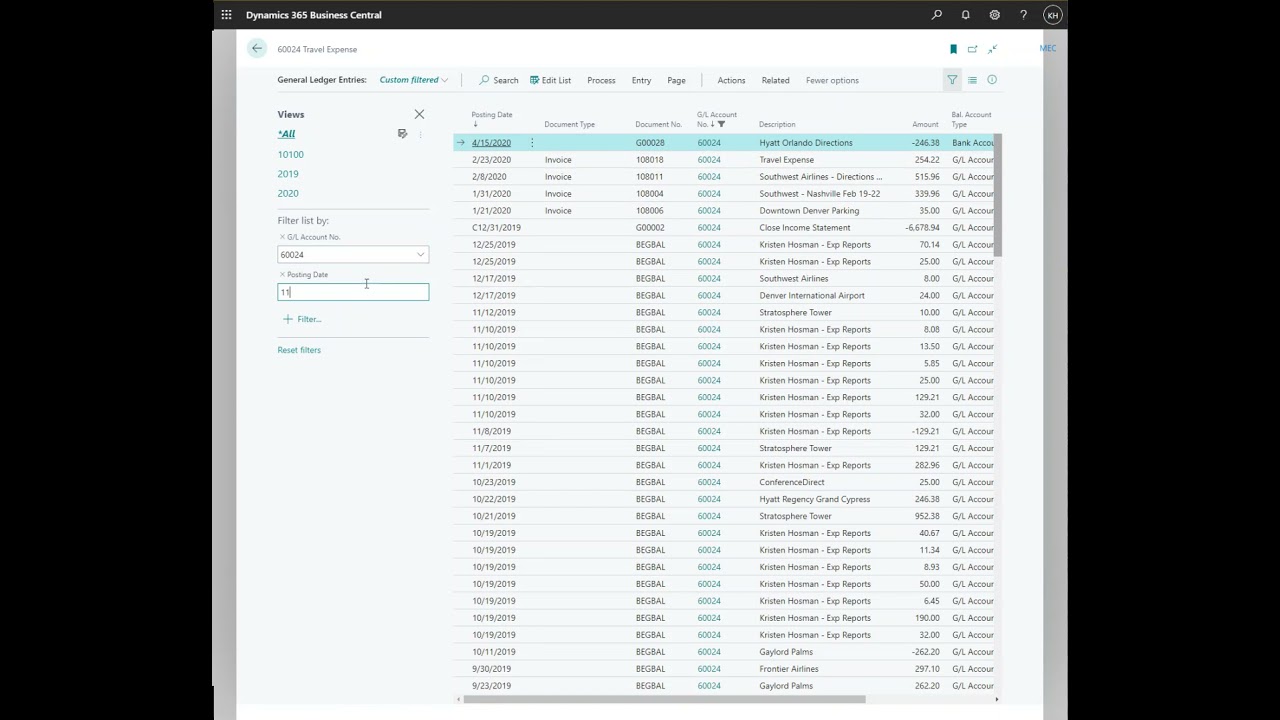The image size is (1280, 720).
Task: Click the 60024 Travel Expense page title
Action: 317,49
